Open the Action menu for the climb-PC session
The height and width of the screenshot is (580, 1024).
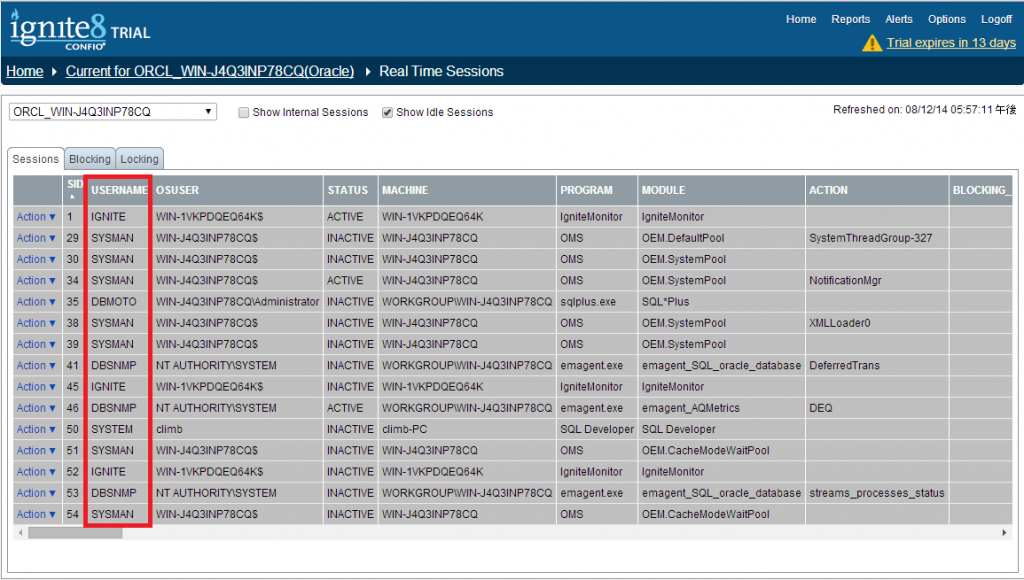35,428
